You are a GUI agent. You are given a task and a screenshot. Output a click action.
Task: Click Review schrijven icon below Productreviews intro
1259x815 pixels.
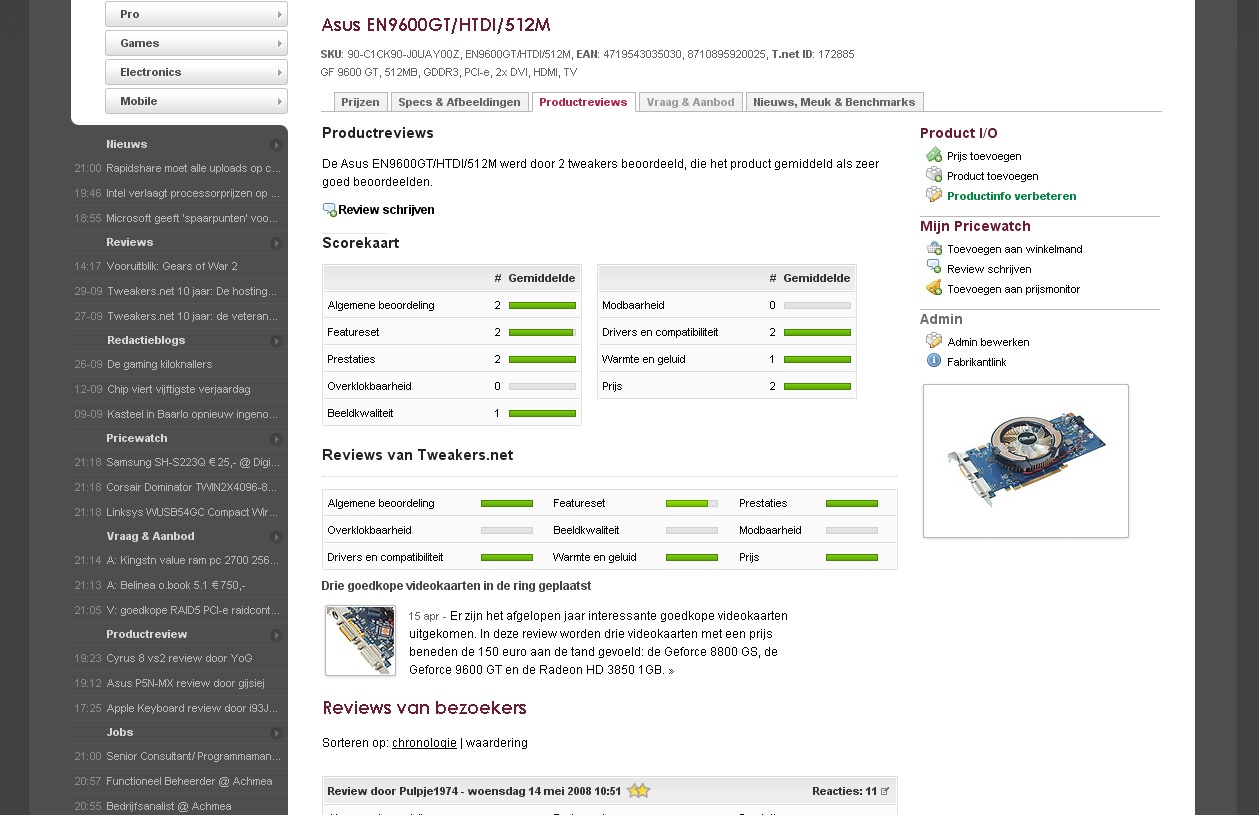point(330,210)
